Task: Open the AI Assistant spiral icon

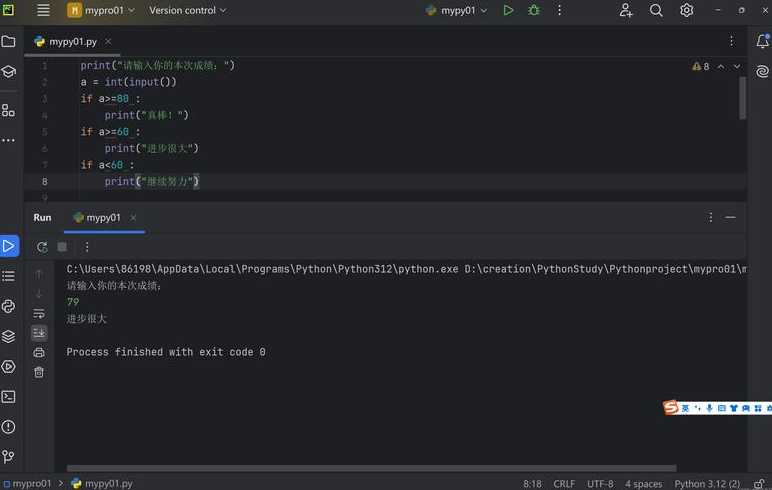Action: pyautogui.click(x=763, y=71)
